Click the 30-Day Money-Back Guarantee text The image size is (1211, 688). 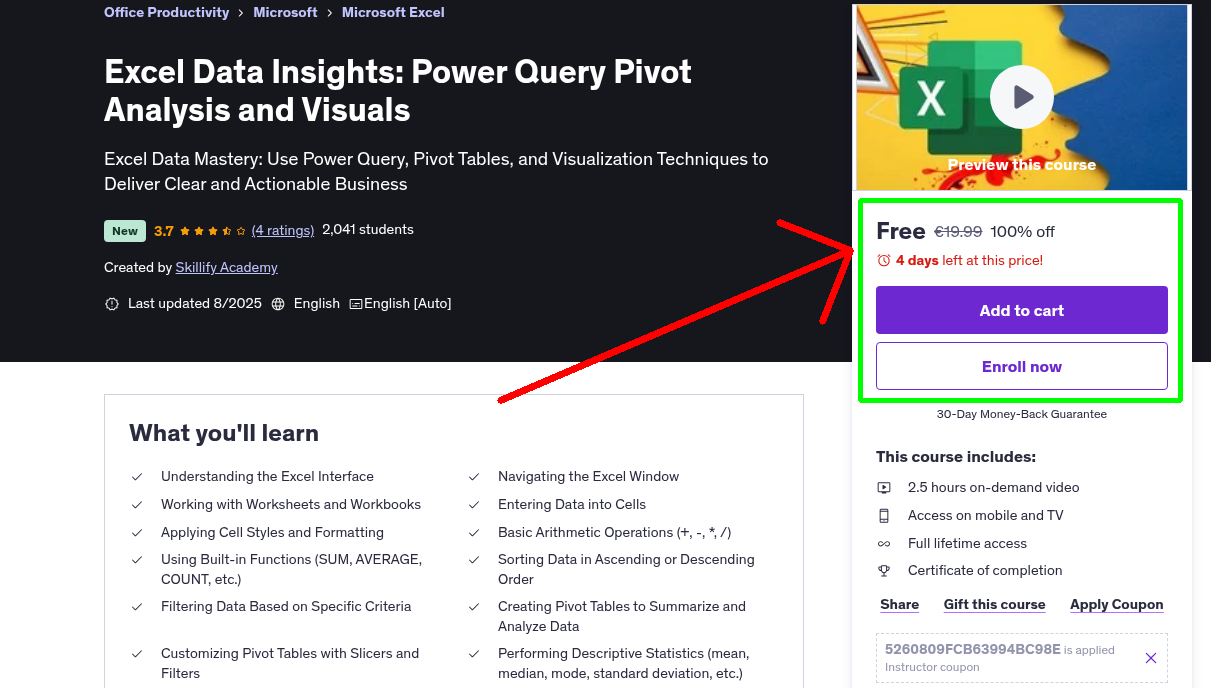[1021, 414]
